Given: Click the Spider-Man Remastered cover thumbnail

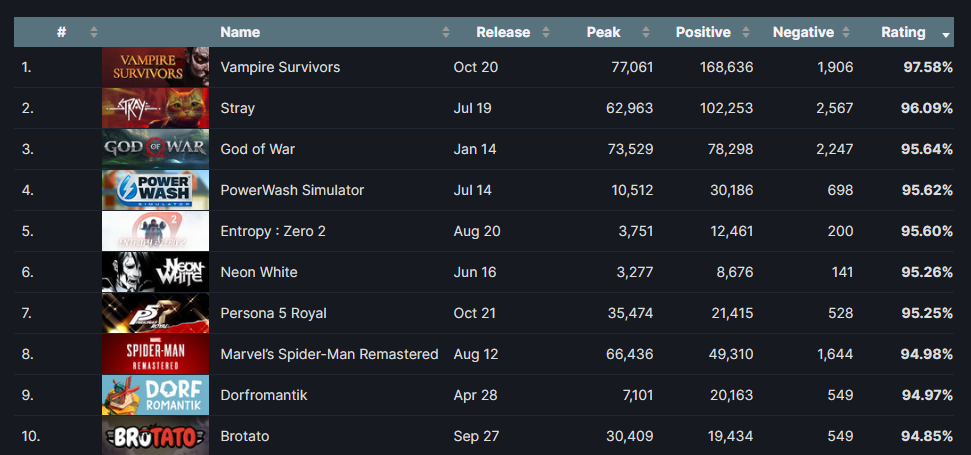Looking at the screenshot, I should [x=155, y=354].
